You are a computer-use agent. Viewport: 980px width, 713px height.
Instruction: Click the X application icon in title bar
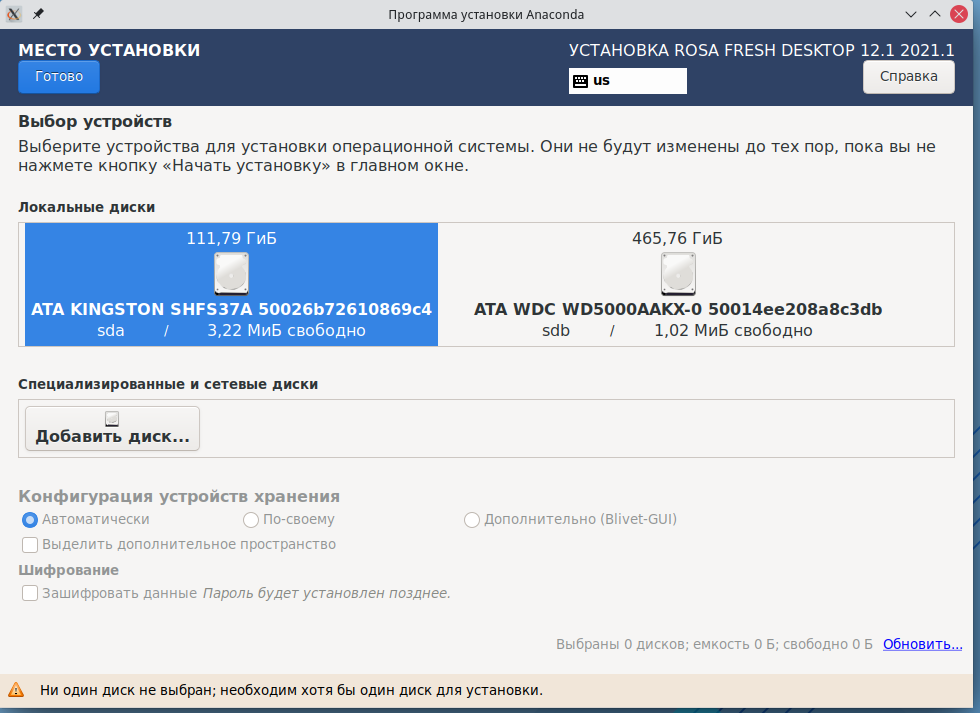(x=13, y=14)
